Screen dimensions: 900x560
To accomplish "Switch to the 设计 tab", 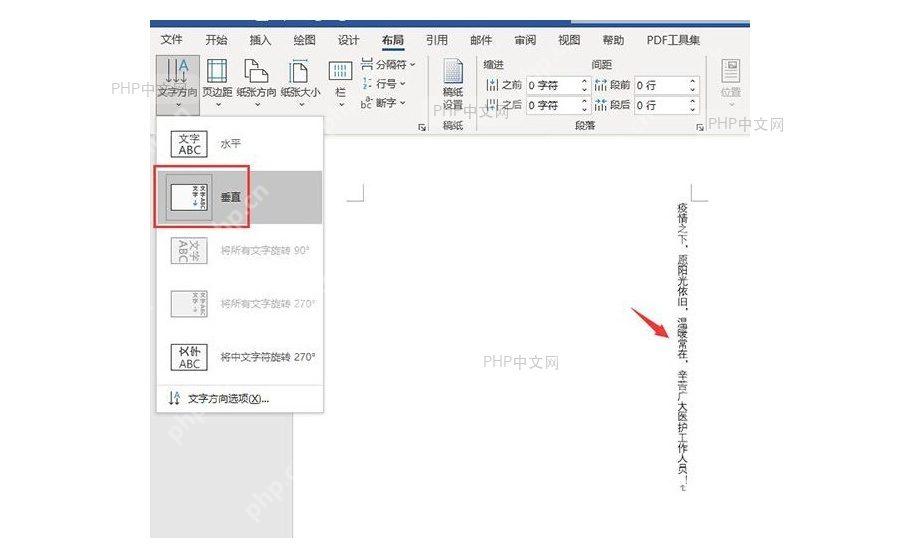I will click(x=348, y=40).
